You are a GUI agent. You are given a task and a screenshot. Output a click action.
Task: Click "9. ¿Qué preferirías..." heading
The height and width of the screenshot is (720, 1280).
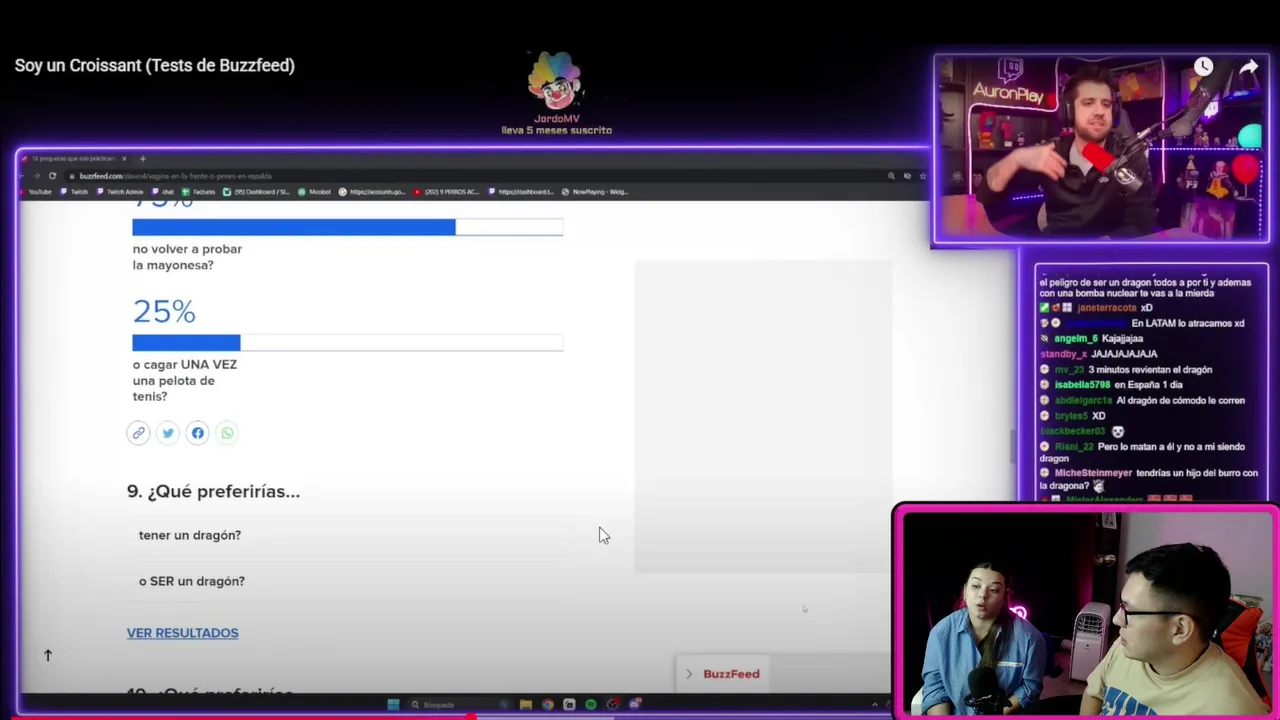pyautogui.click(x=213, y=491)
